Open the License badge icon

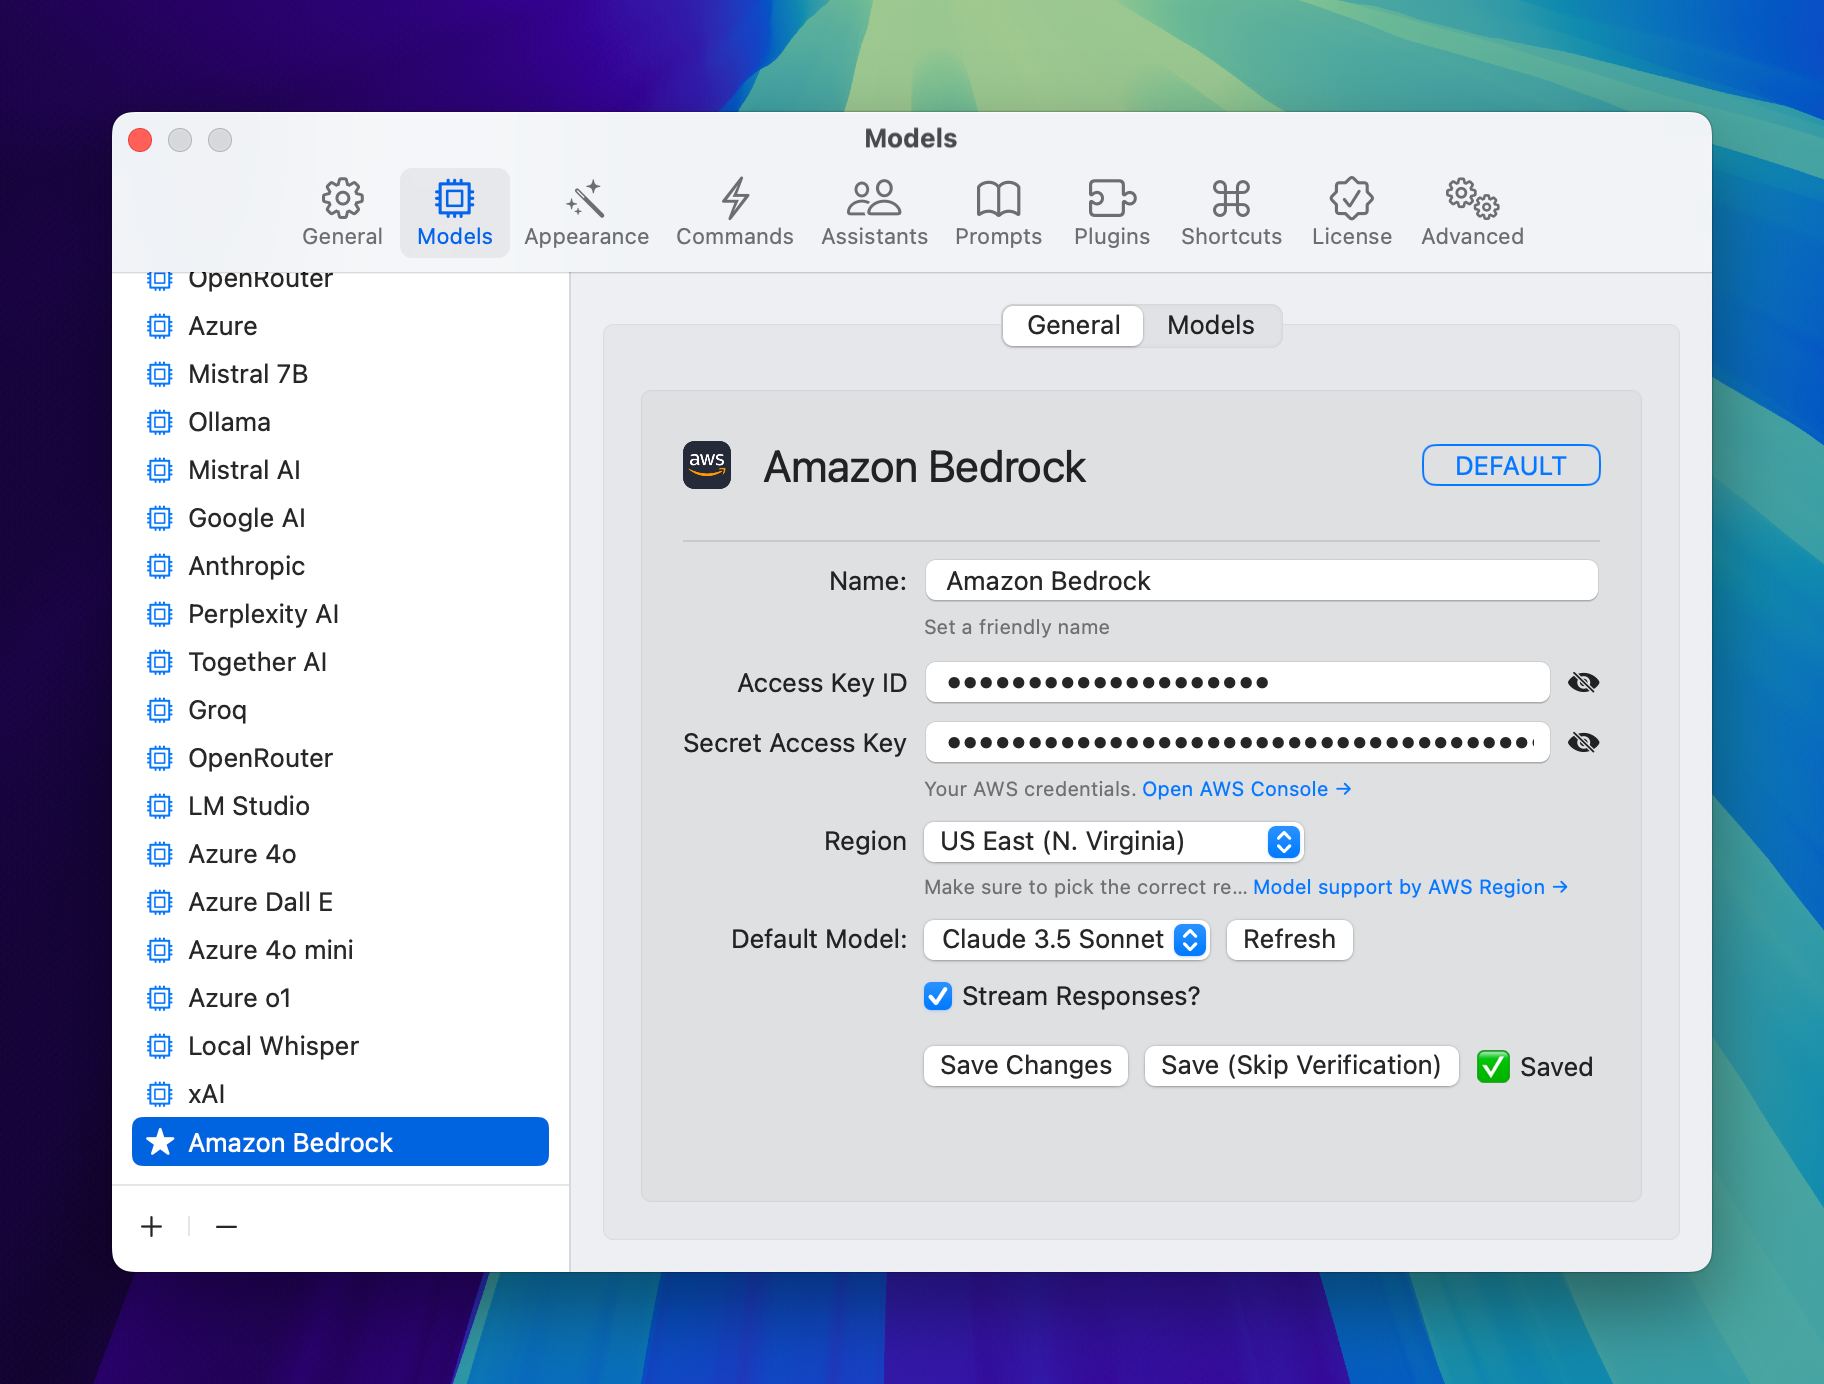tap(1351, 198)
